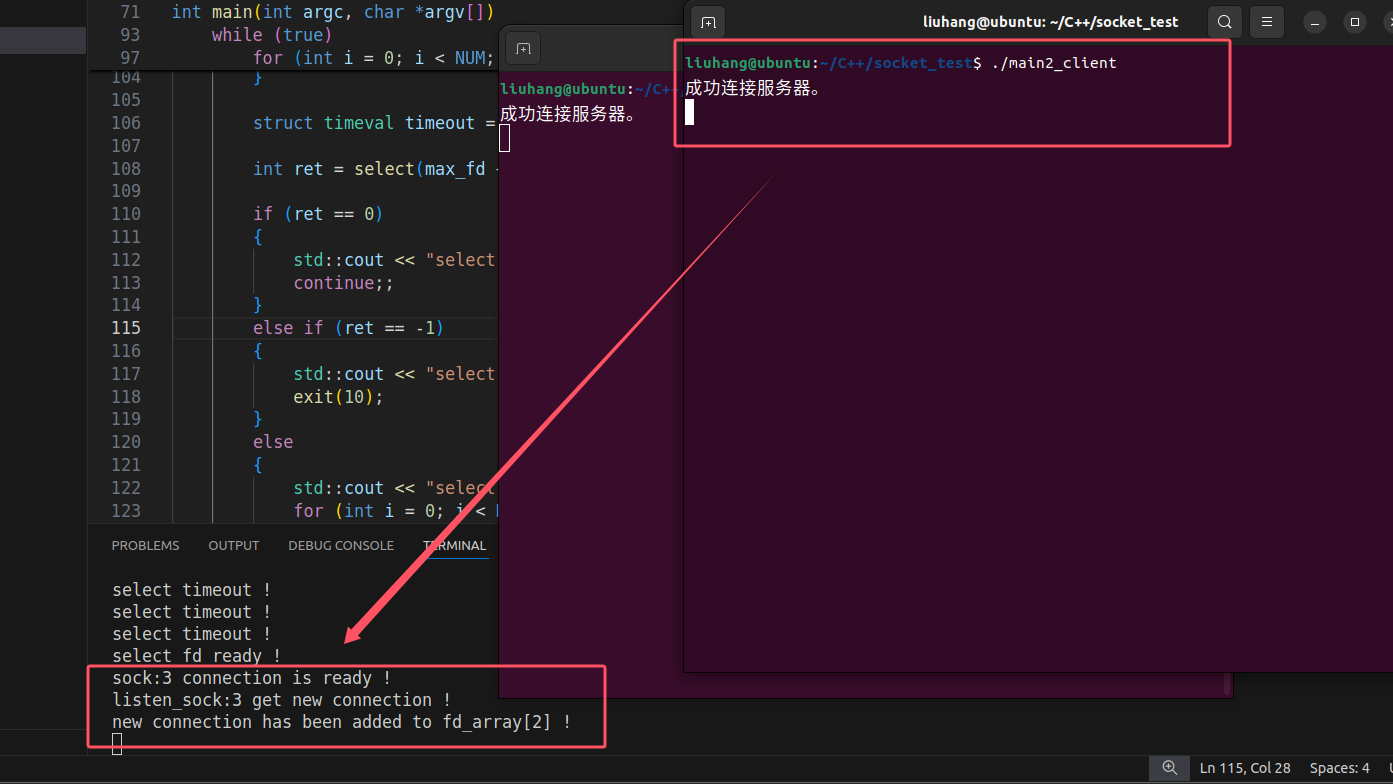1393x784 pixels.
Task: Jump to sticky scroll line 'while (true)'
Action: [272, 35]
